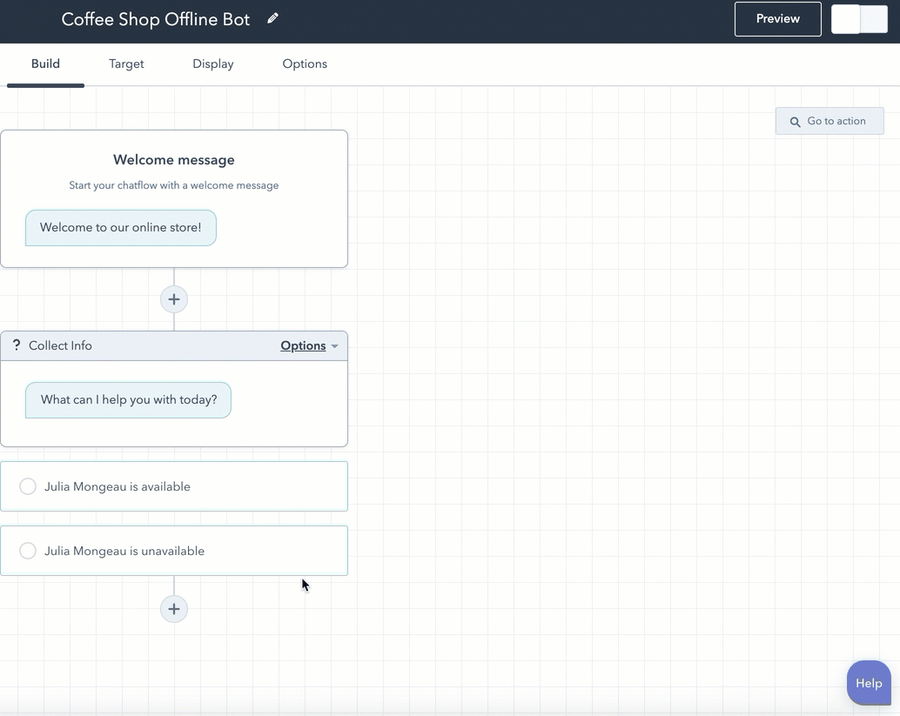Switch to the Target tab
Screen dimensions: 900x716
[x=126, y=63]
